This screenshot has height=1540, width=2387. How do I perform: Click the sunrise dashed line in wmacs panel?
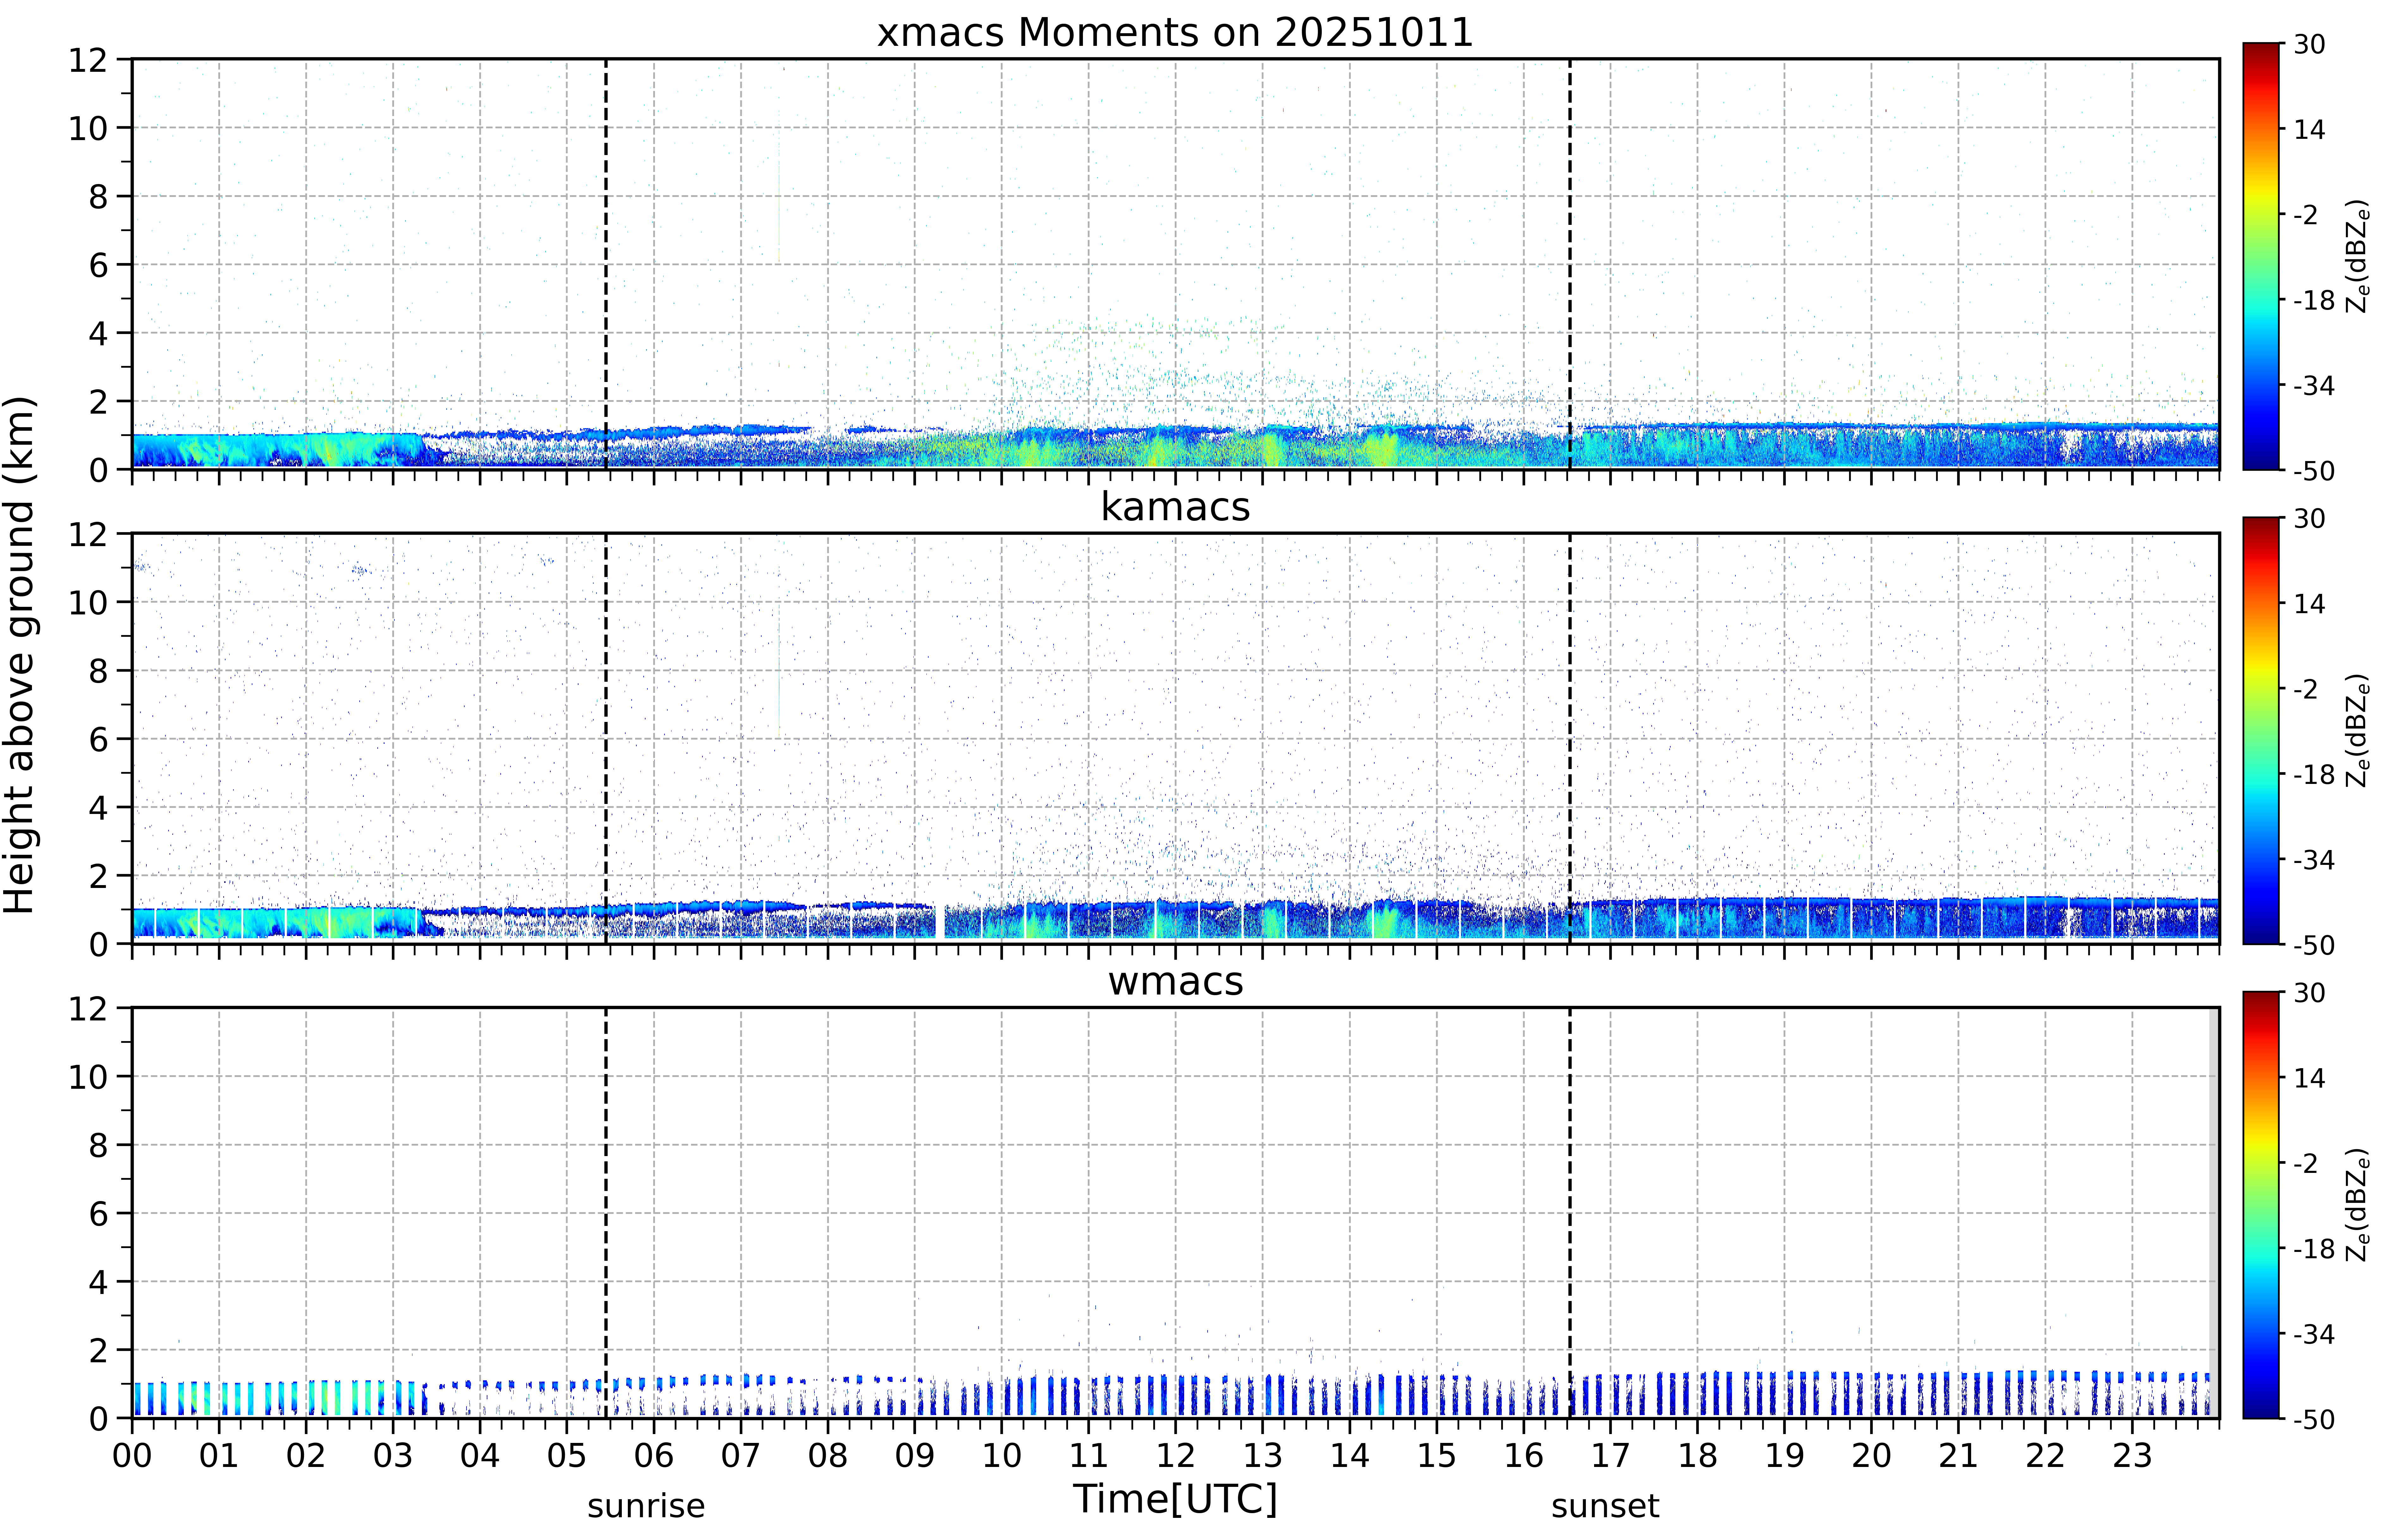(606, 1213)
